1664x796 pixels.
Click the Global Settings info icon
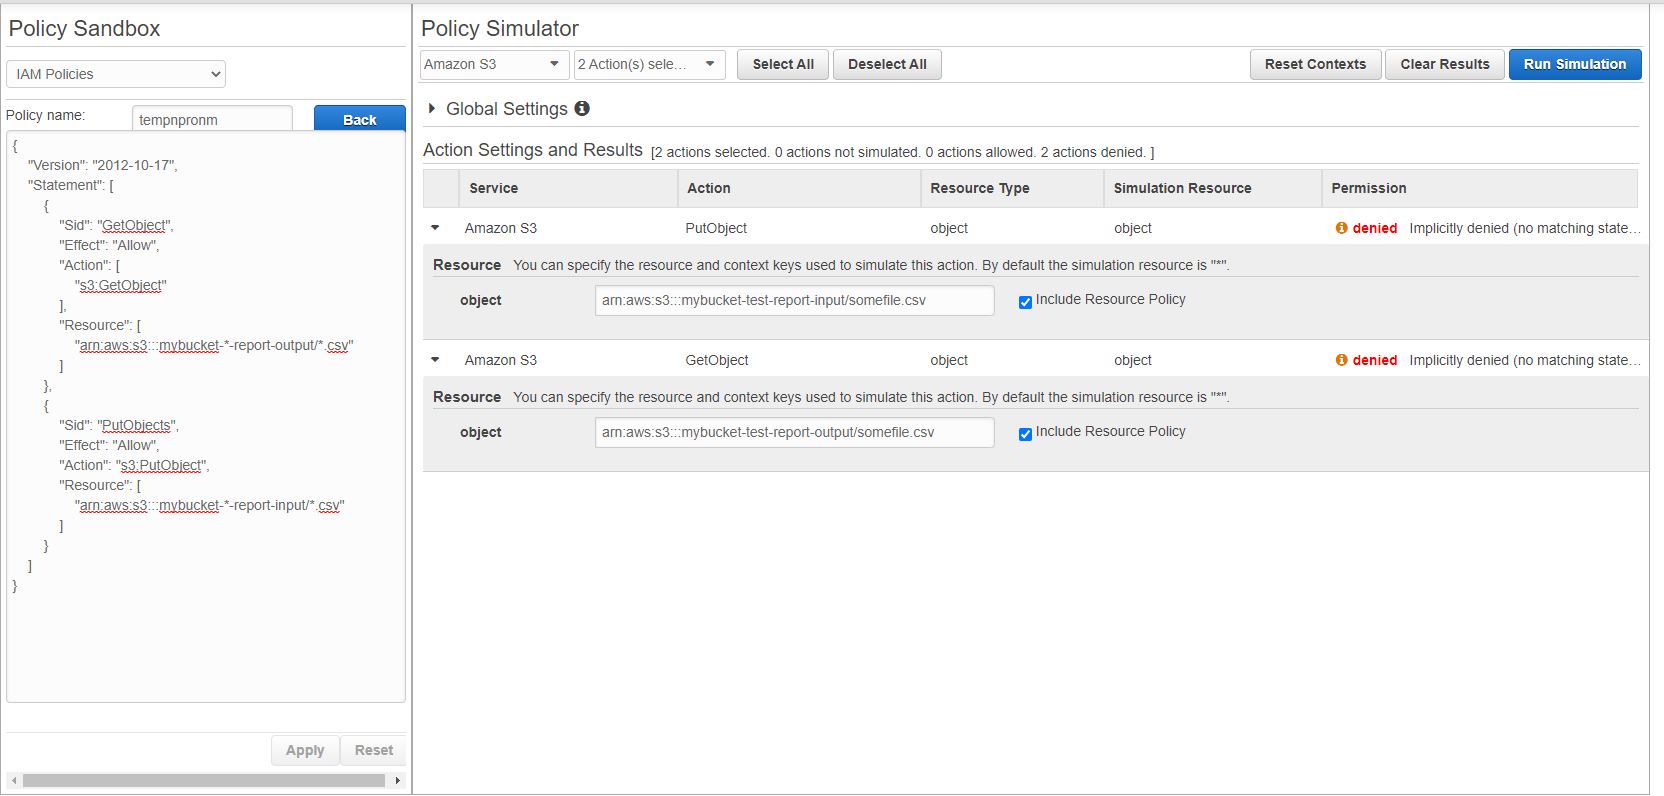click(x=582, y=108)
